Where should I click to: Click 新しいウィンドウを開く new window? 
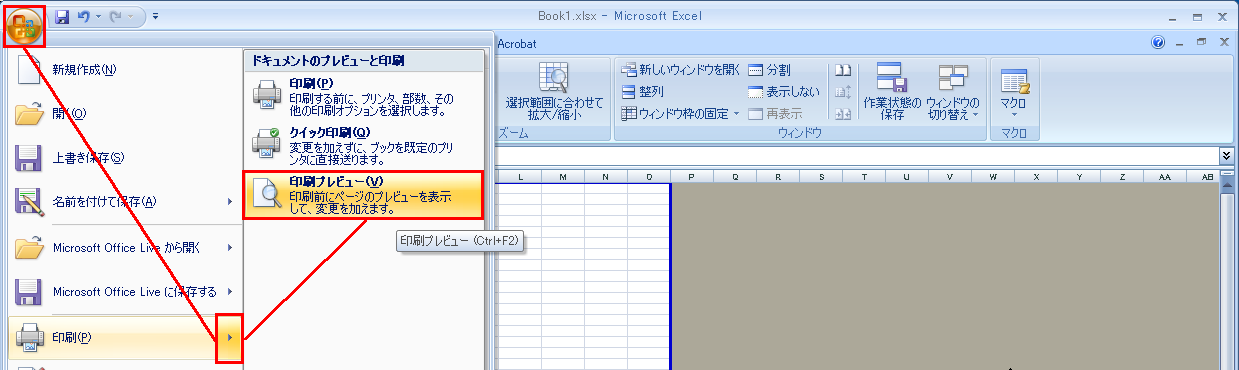point(681,70)
